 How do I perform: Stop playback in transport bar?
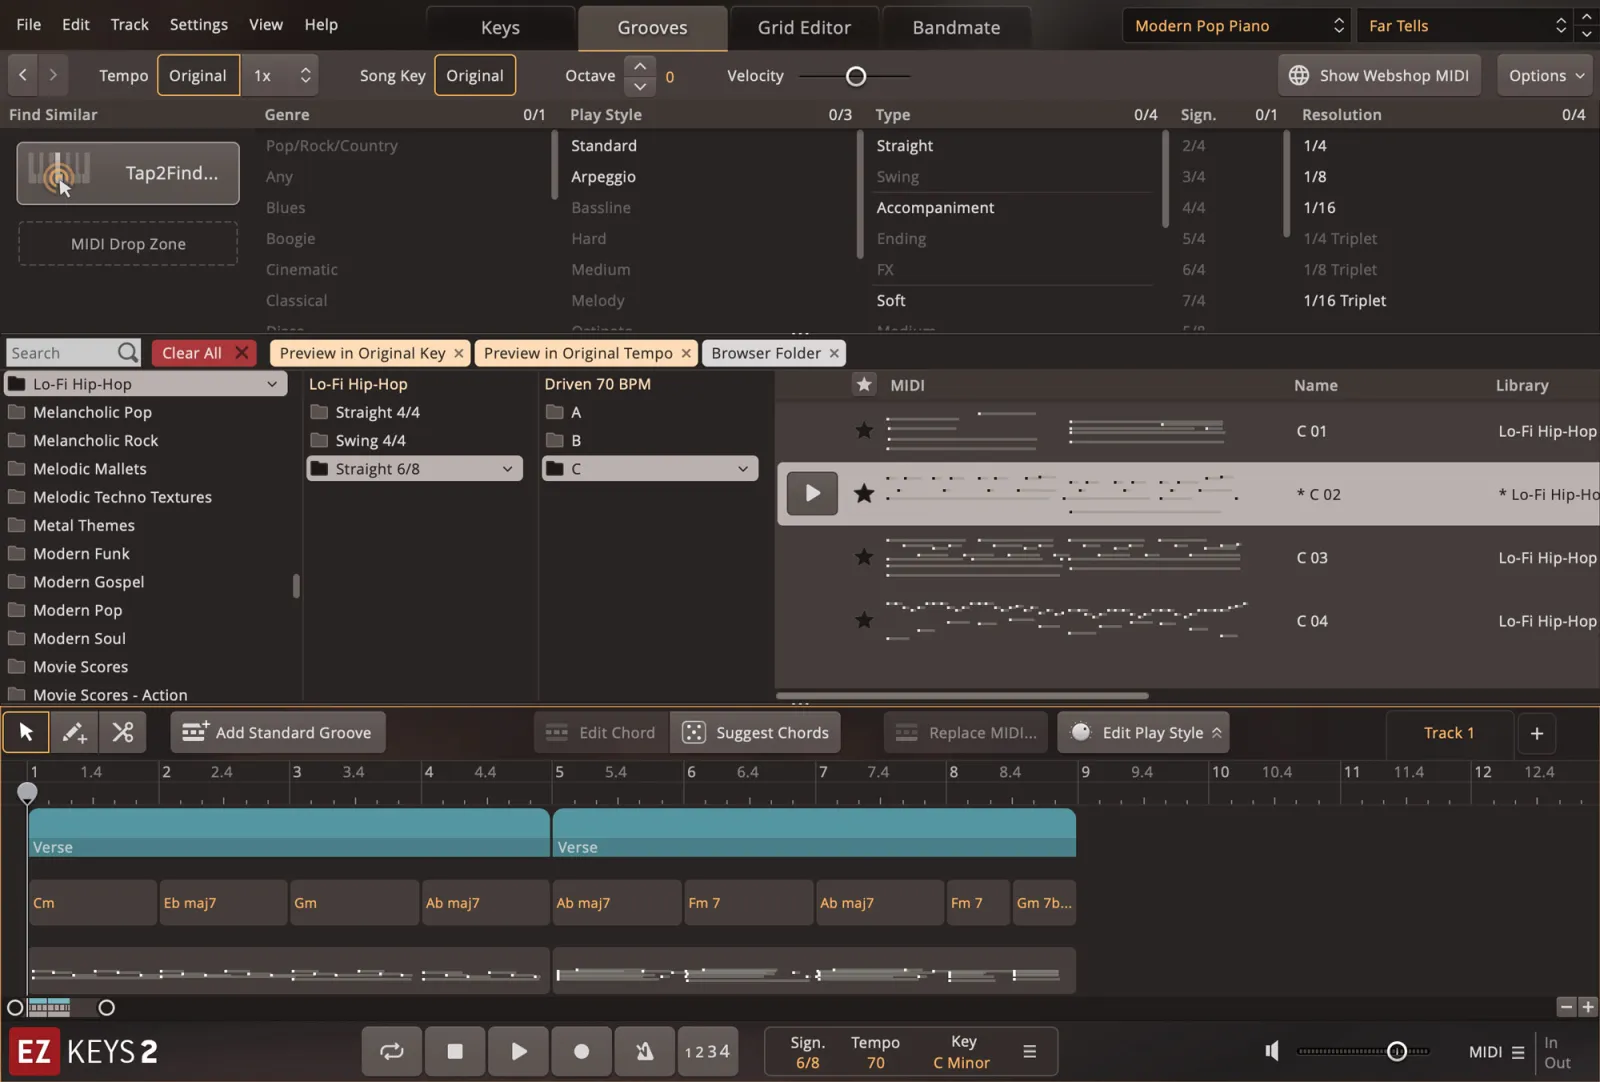pos(455,1051)
